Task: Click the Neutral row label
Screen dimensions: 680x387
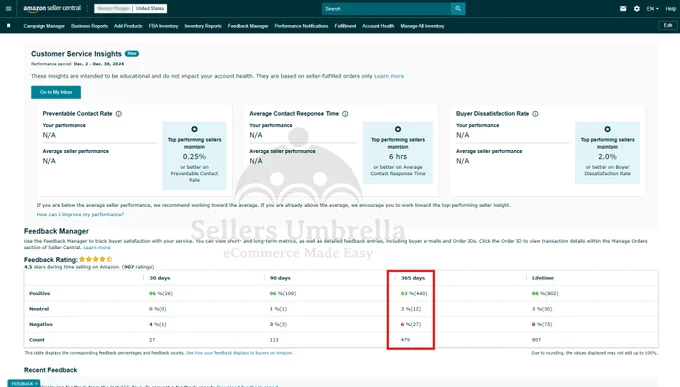Action: (x=39, y=309)
